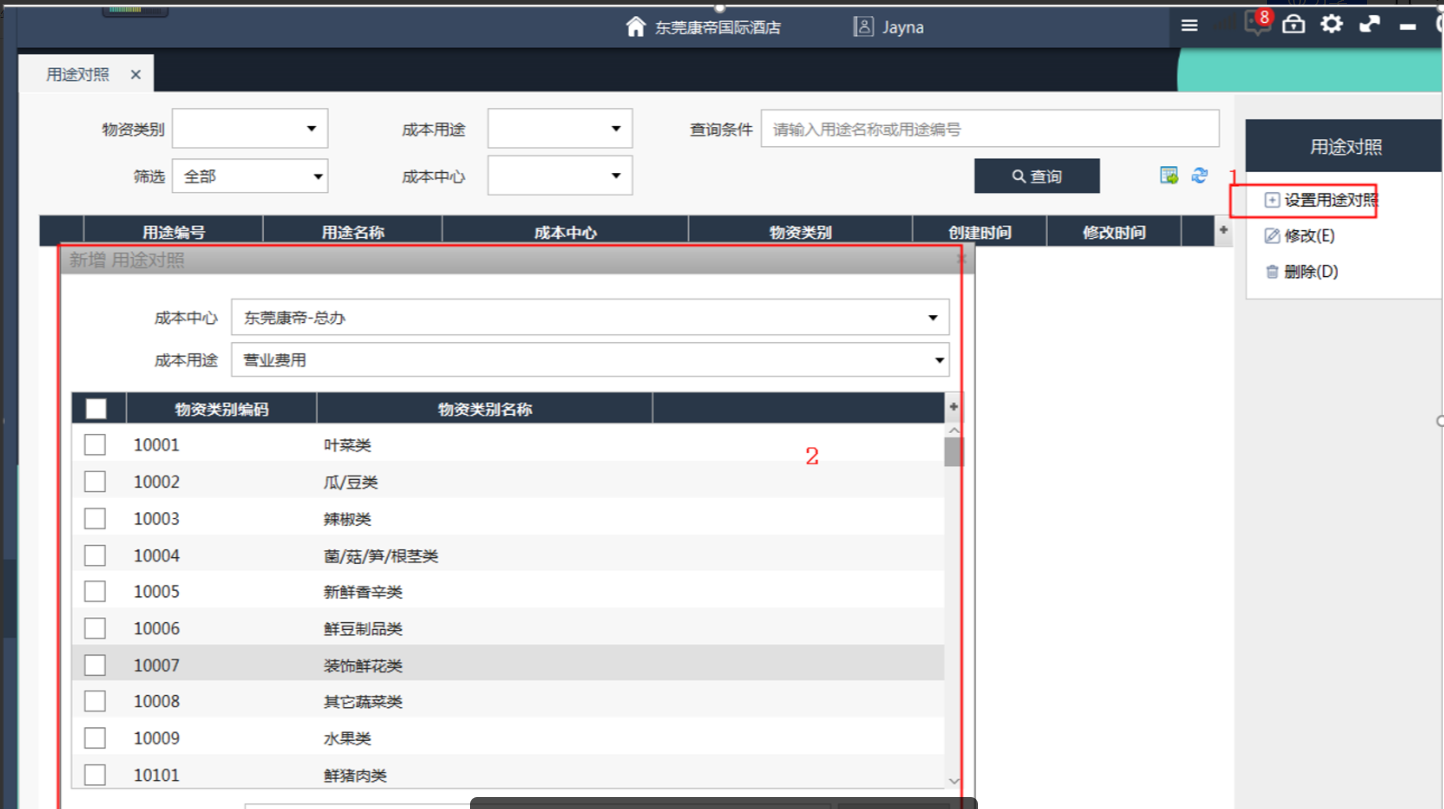
Task: Open the 物资类别 dropdown
Action: (250, 129)
